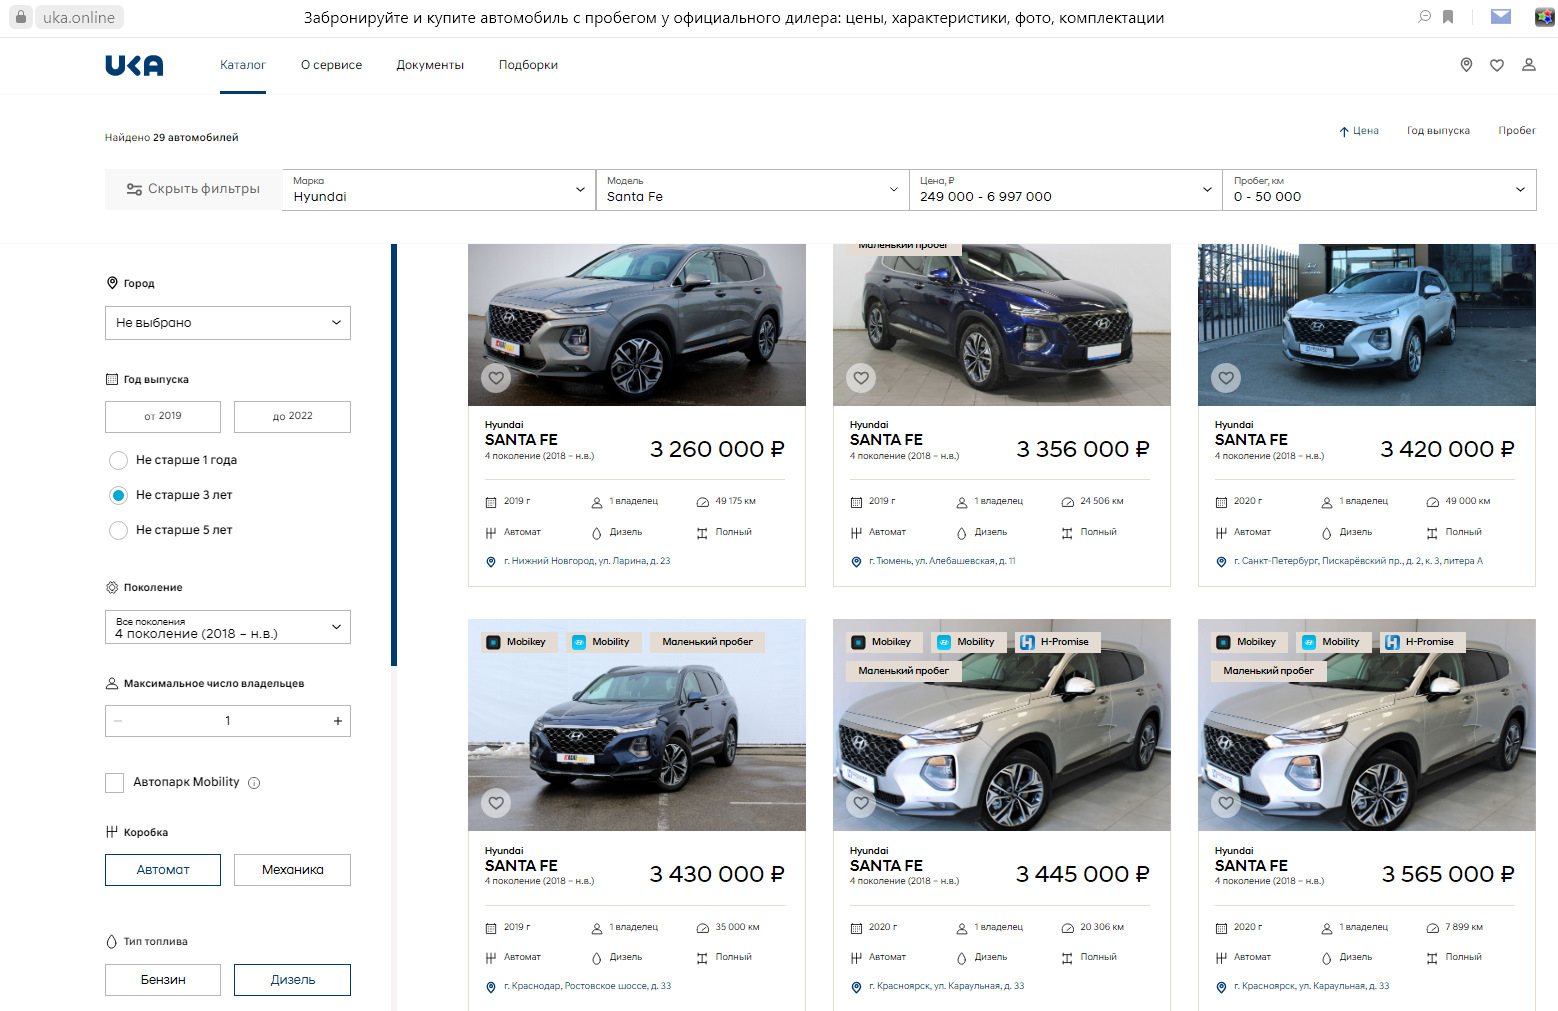The height and width of the screenshot is (1011, 1558).
Task: Click the site lock icon in address bar
Action: coord(21,17)
